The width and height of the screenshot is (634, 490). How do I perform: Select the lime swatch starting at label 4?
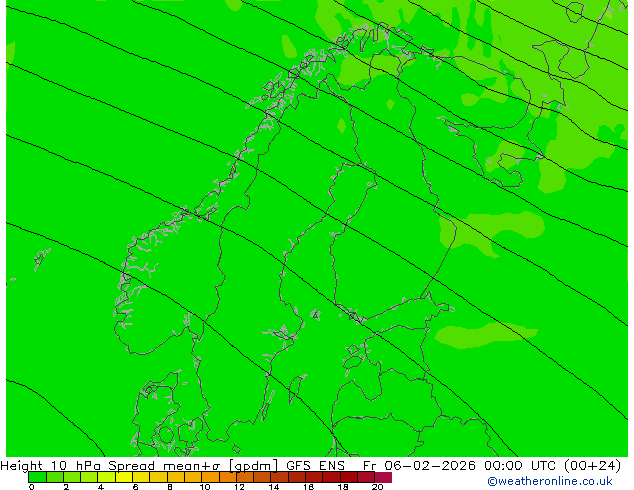click(106, 477)
